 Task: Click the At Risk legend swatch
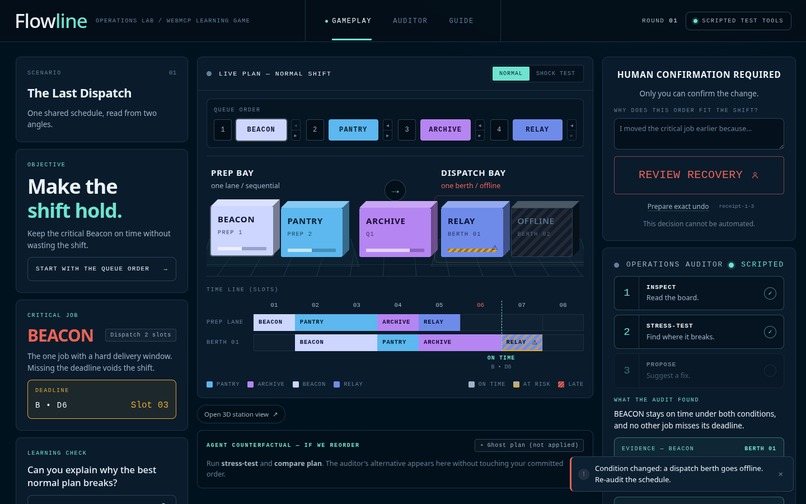pyautogui.click(x=516, y=384)
